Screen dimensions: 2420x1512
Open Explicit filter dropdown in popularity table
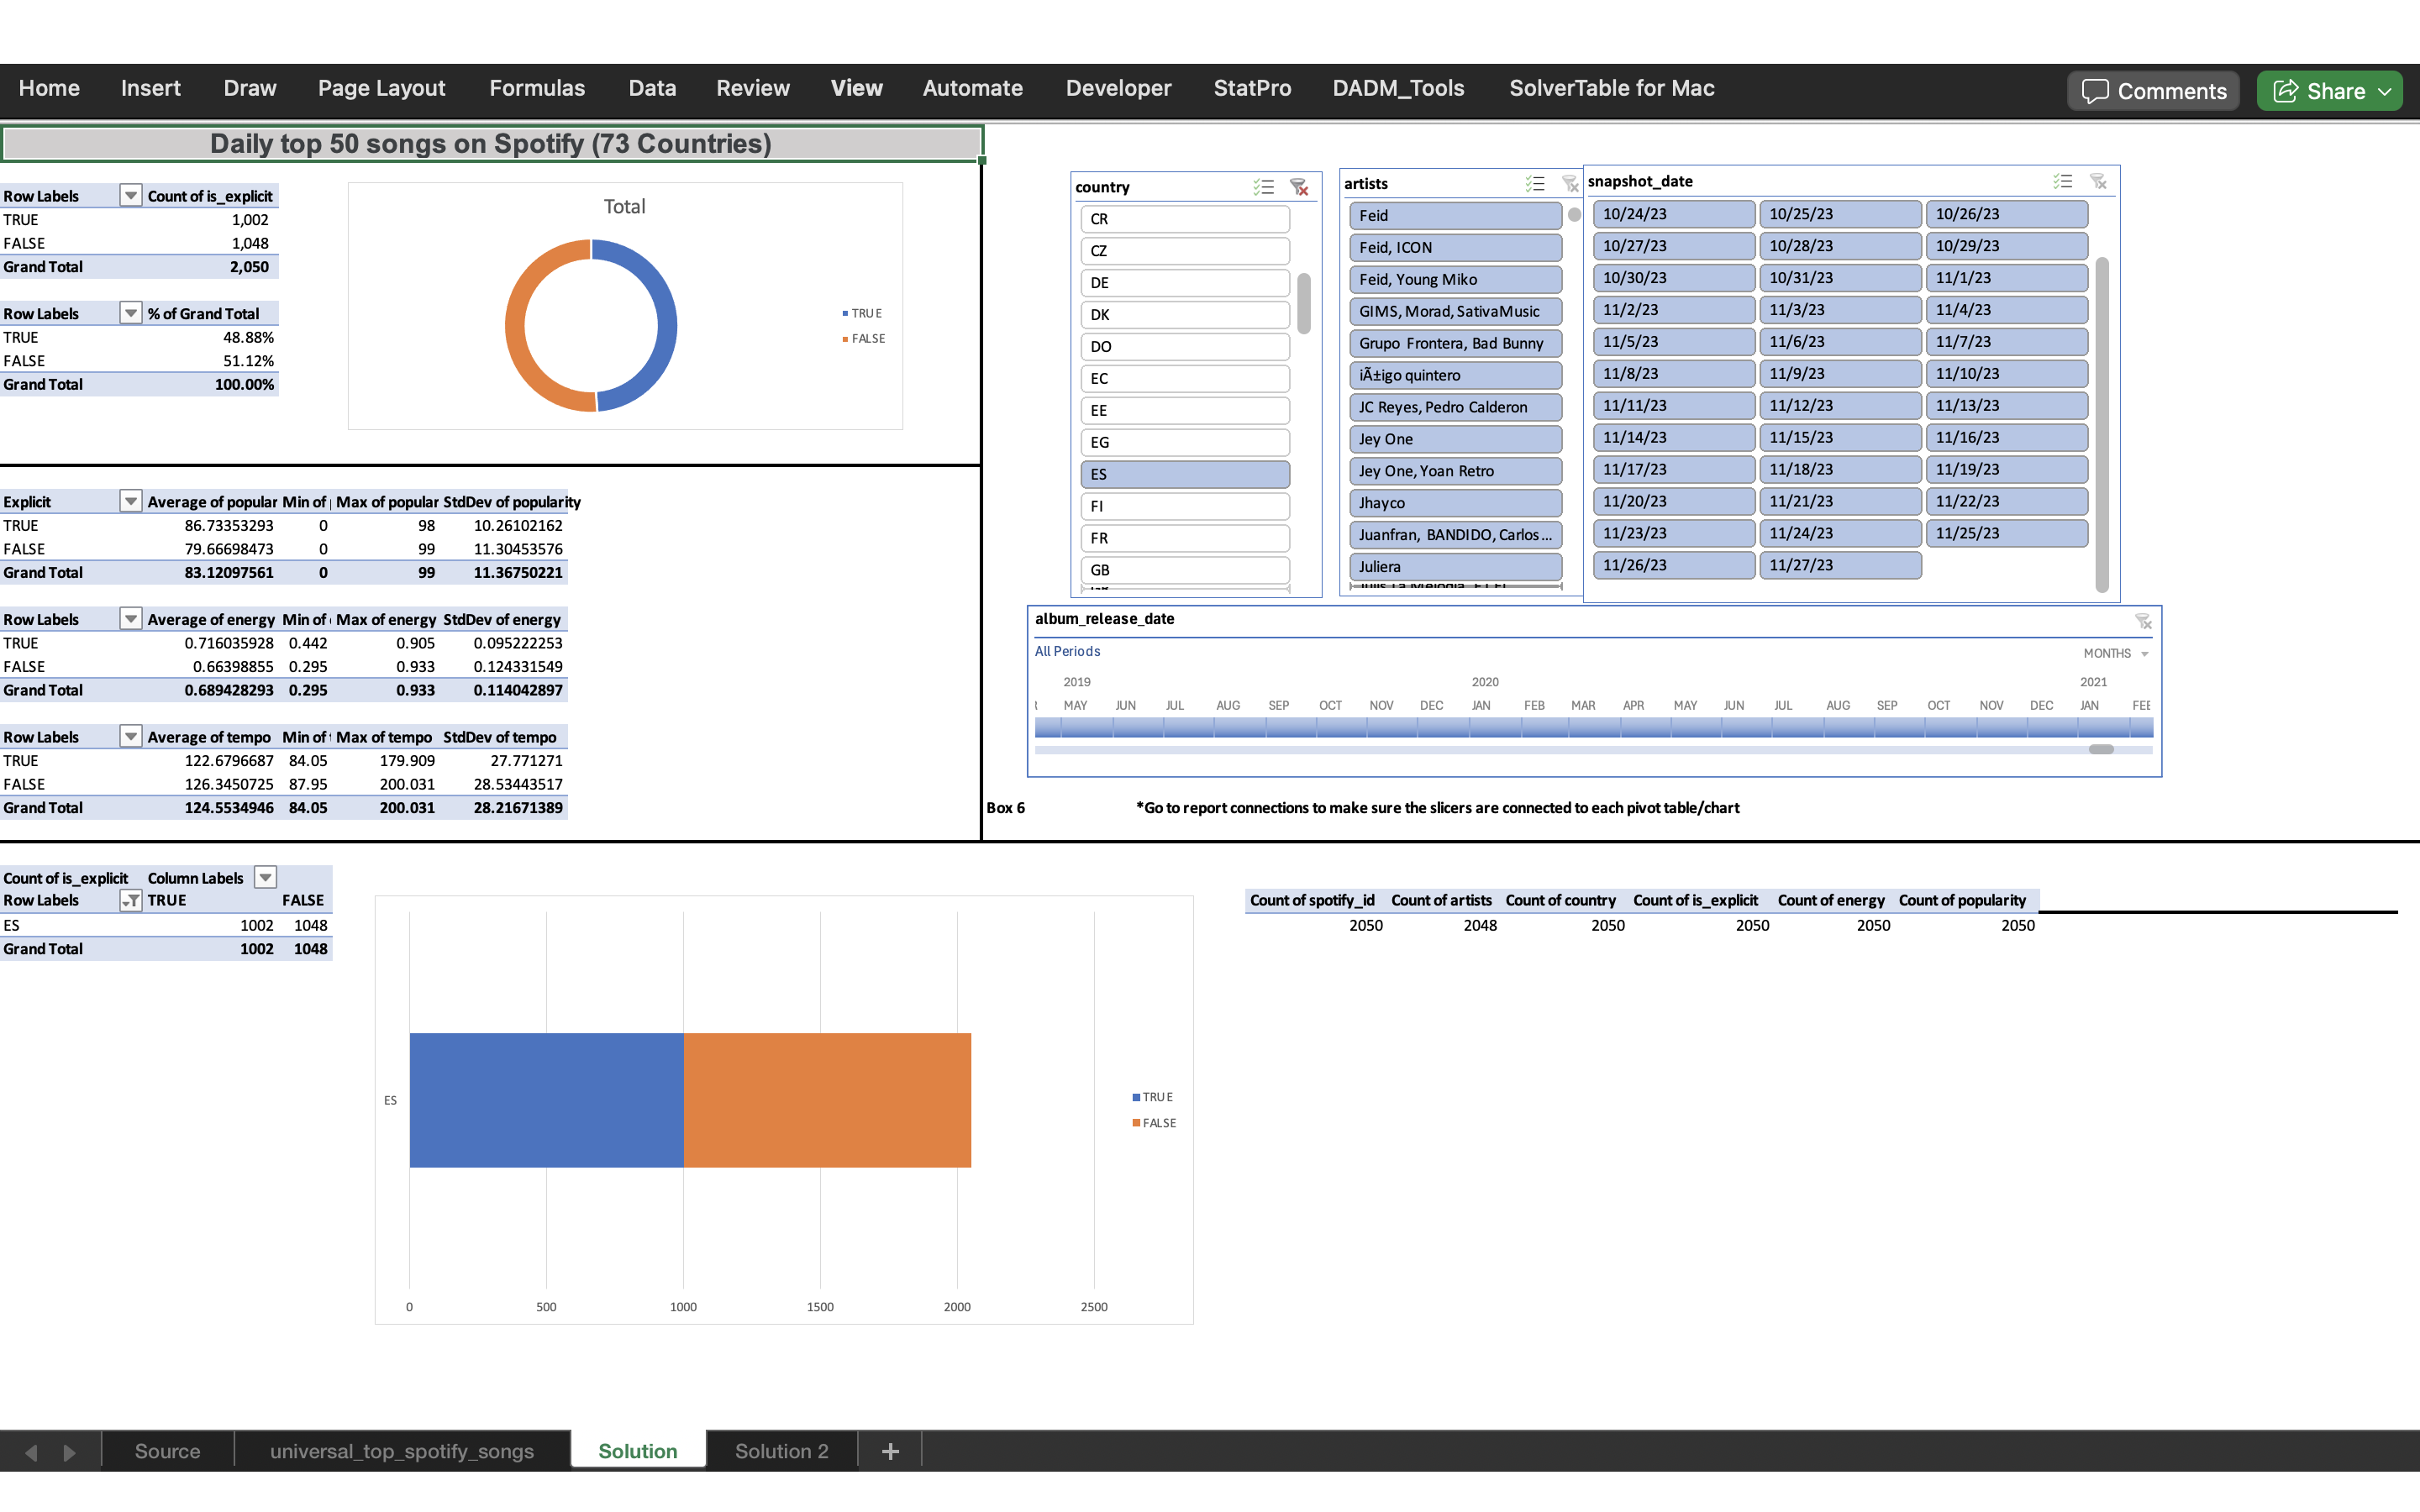(130, 501)
